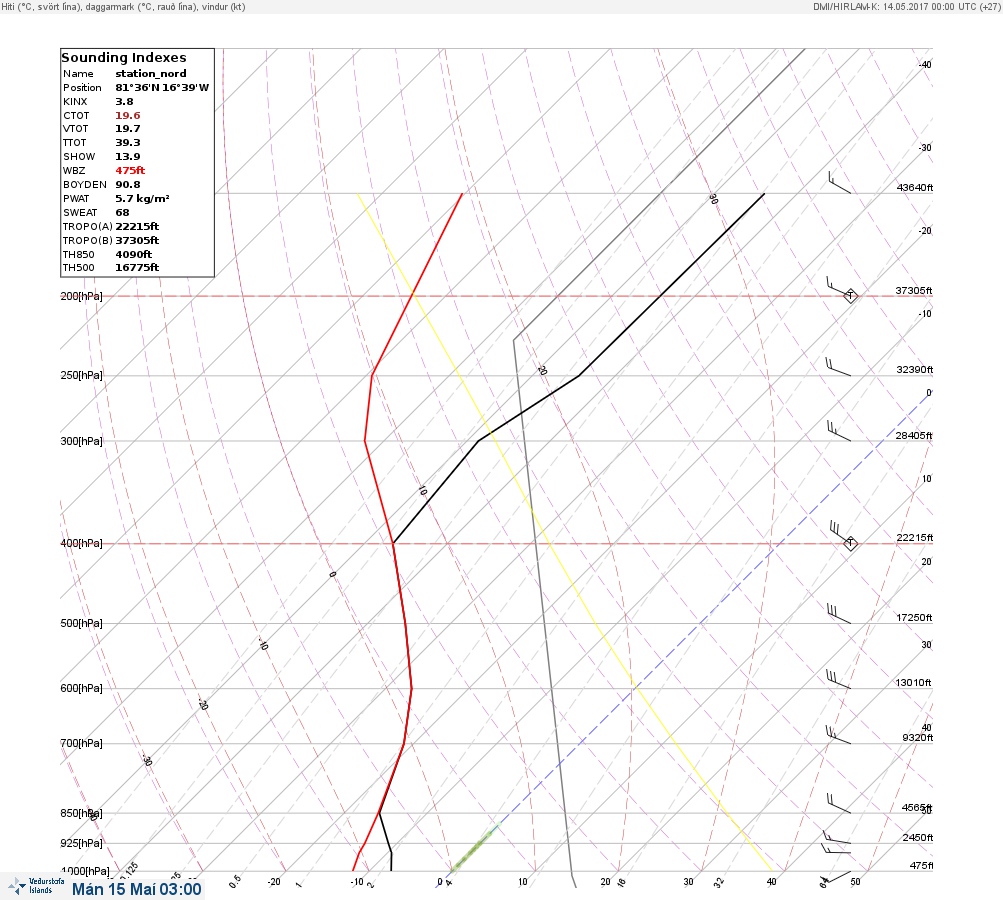
Task: Click the 200[hPa] pressure axis label
Action: (81, 296)
